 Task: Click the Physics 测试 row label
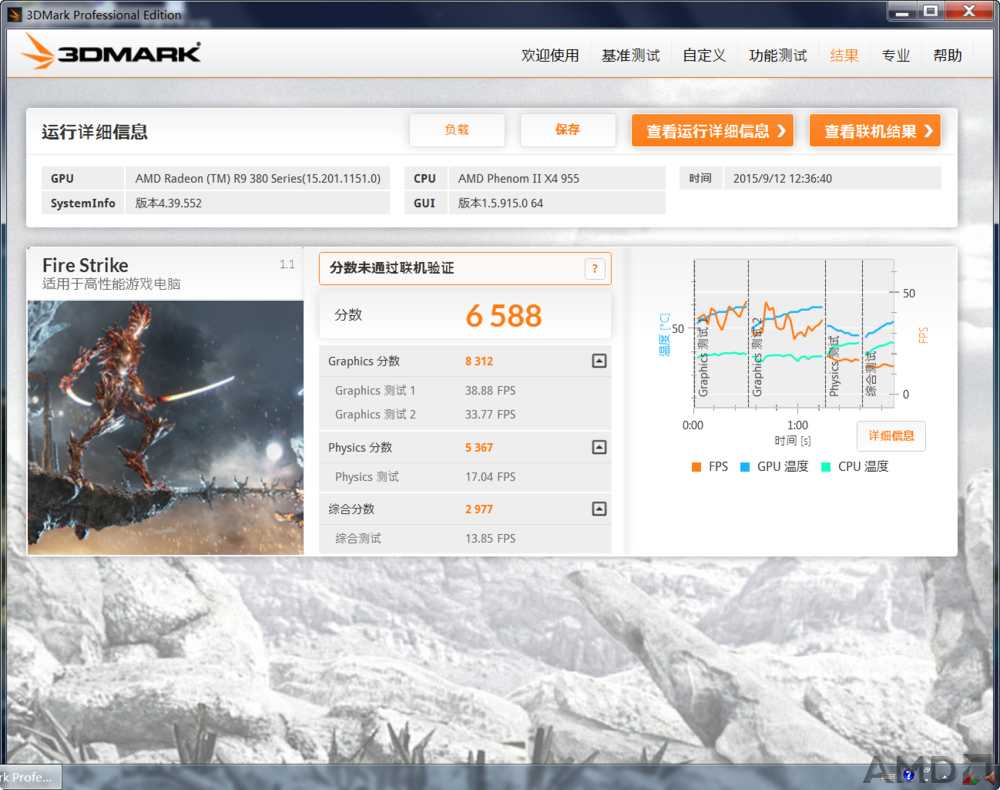click(367, 477)
